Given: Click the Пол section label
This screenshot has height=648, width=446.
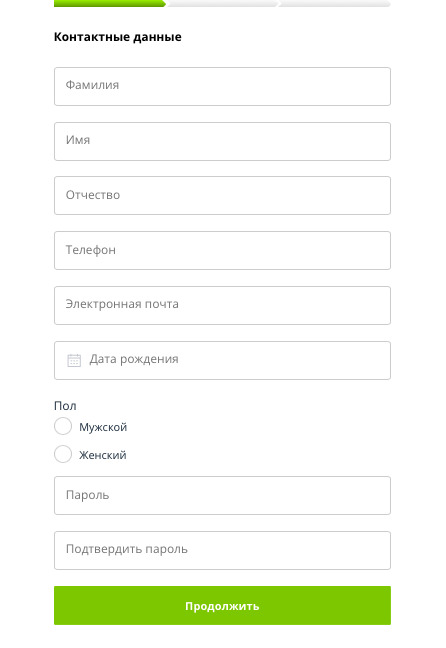Looking at the screenshot, I should coord(65,406).
